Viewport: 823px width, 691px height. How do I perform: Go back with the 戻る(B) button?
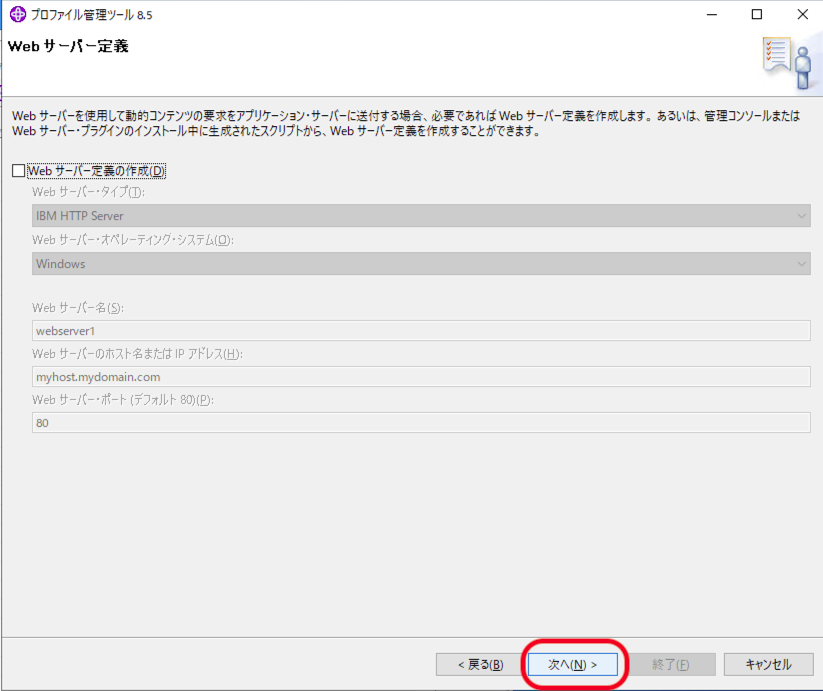(480, 665)
